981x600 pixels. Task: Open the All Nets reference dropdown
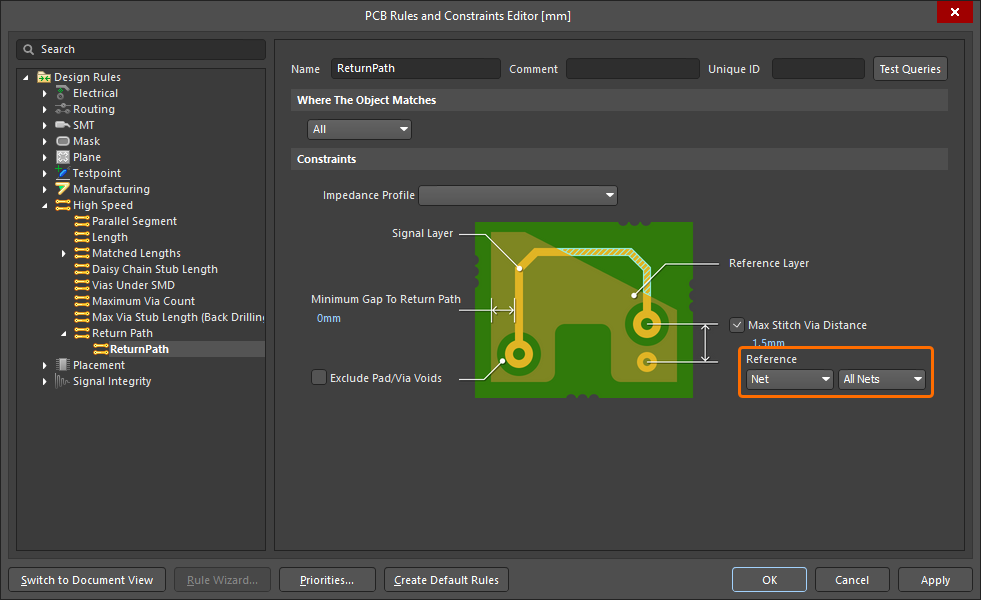tap(882, 379)
